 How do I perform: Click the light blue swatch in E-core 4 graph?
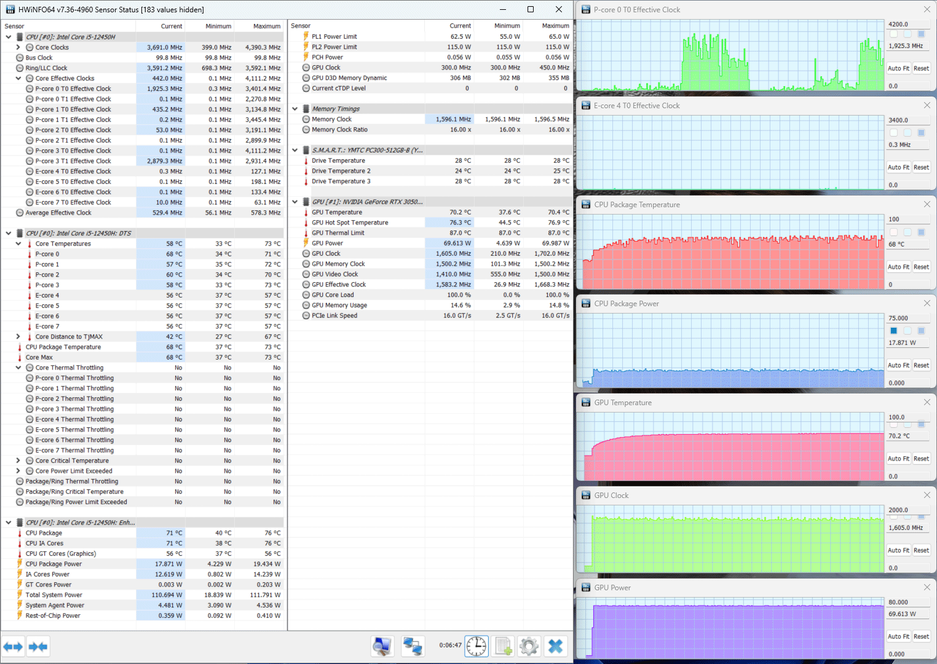point(908,133)
